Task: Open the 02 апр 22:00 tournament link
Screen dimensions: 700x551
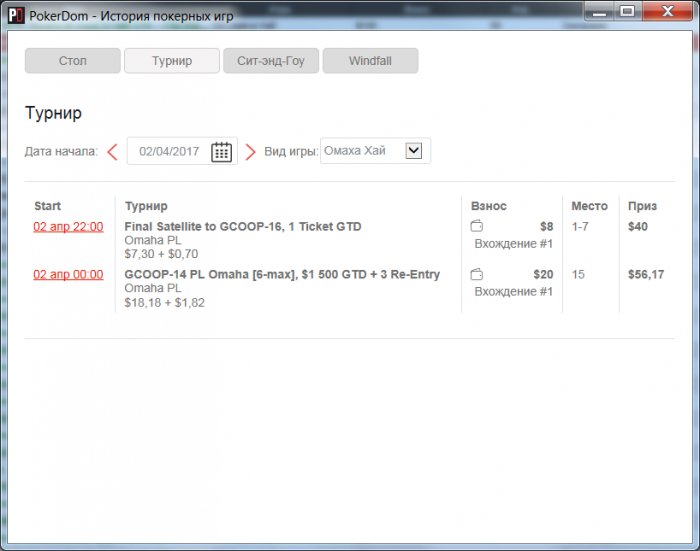Action: (x=68, y=227)
